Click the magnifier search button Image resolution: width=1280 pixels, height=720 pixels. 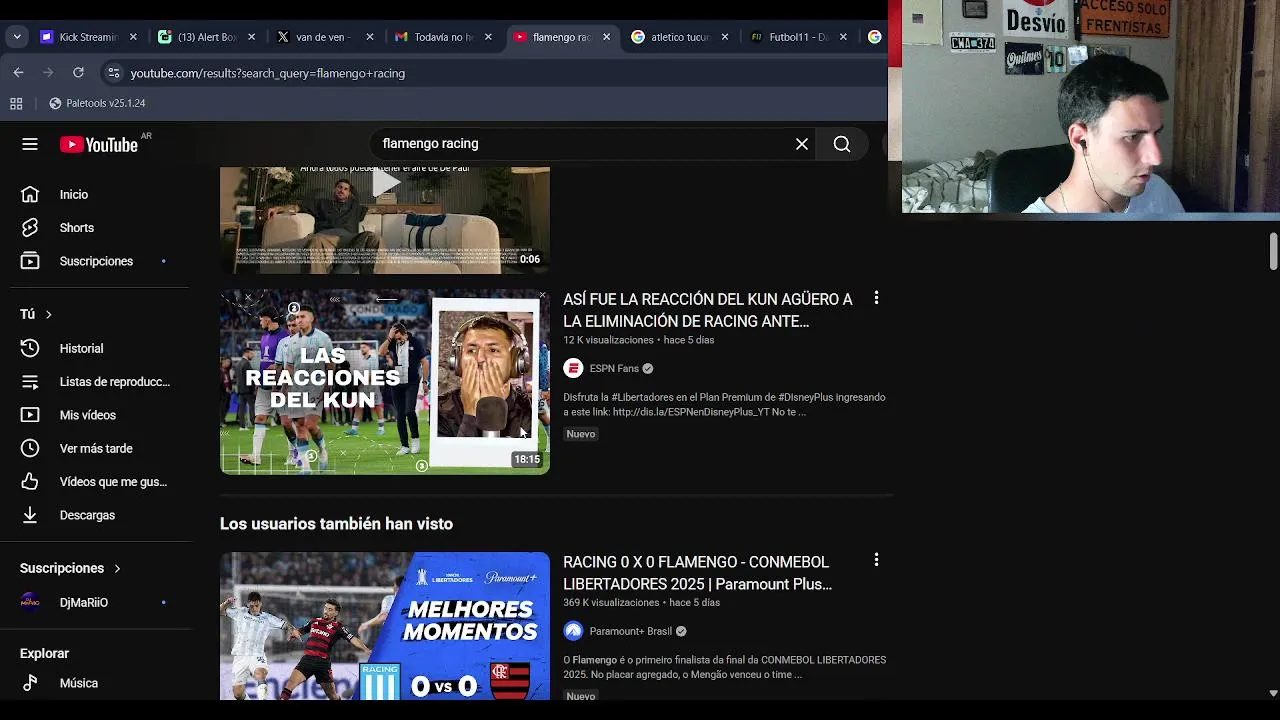tap(842, 144)
